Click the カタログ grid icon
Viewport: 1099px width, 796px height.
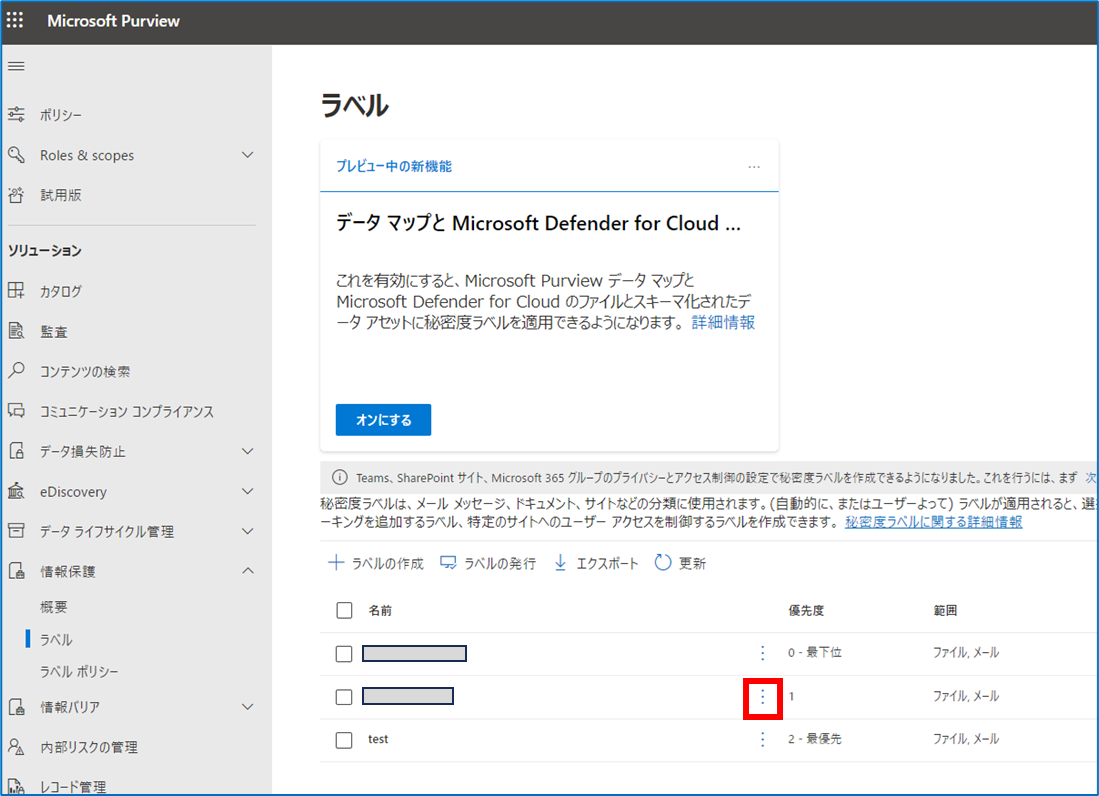(x=16, y=290)
